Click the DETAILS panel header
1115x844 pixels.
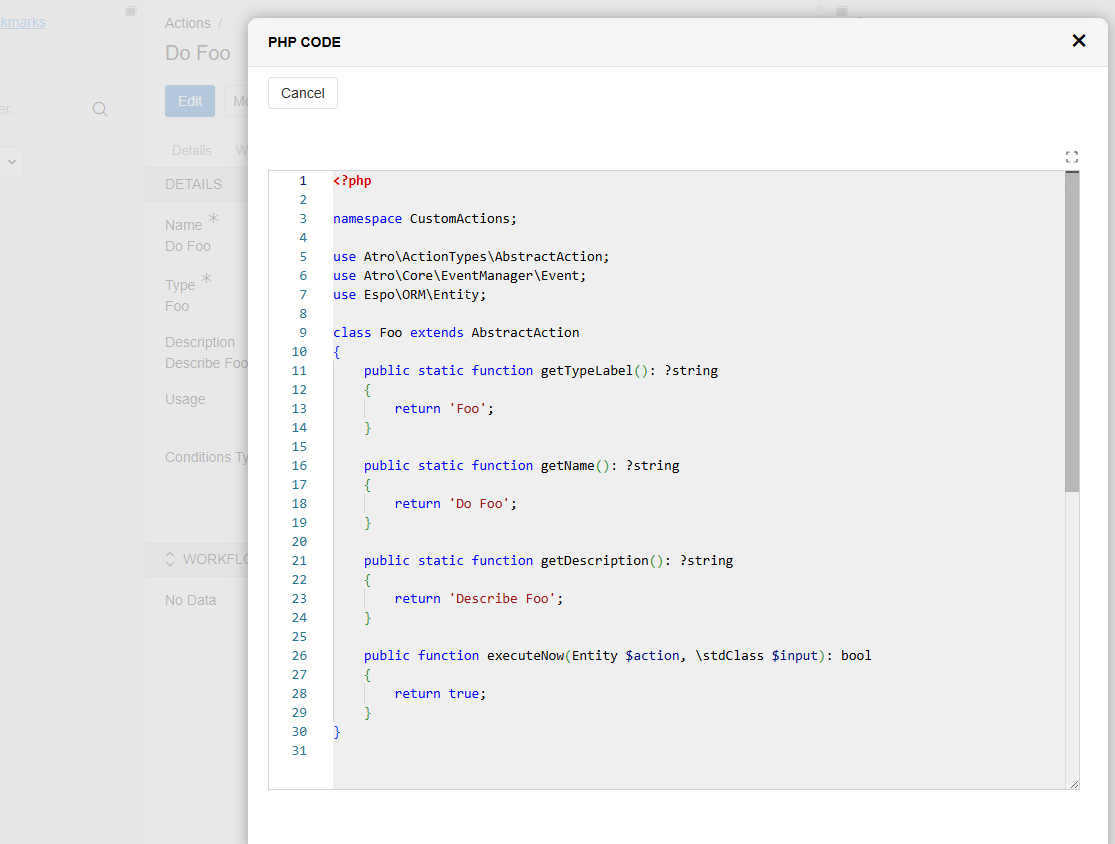pyautogui.click(x=194, y=184)
